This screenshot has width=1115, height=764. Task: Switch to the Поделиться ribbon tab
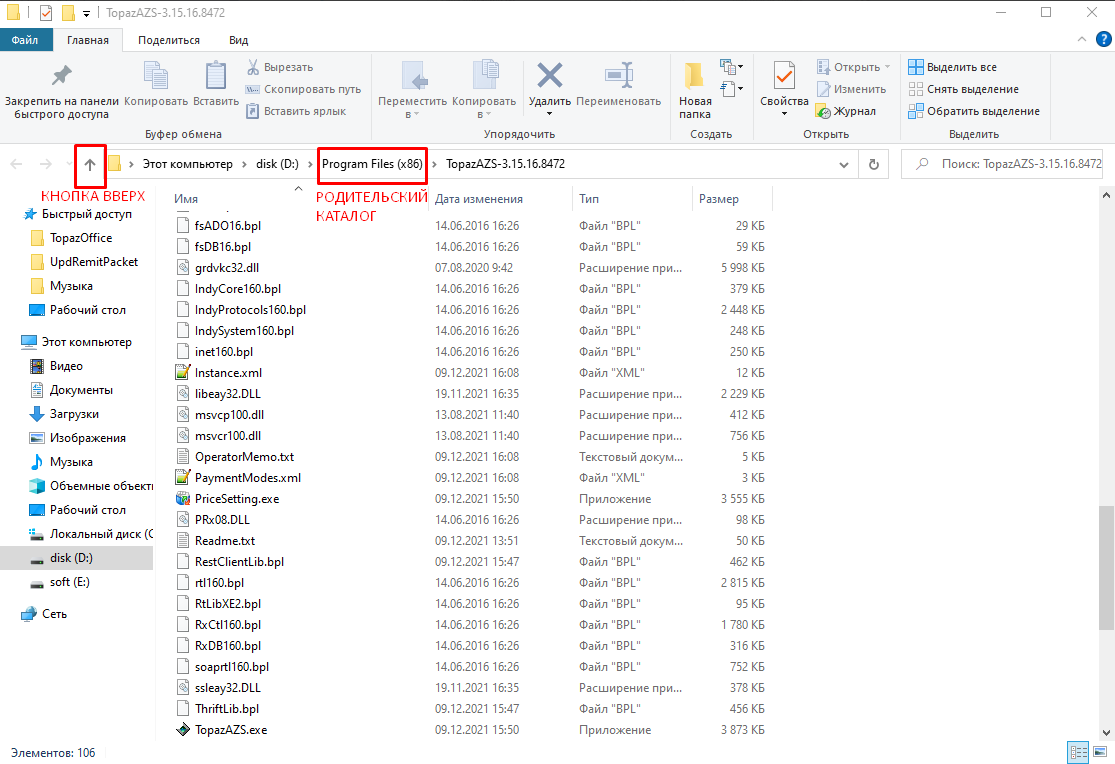pos(169,40)
